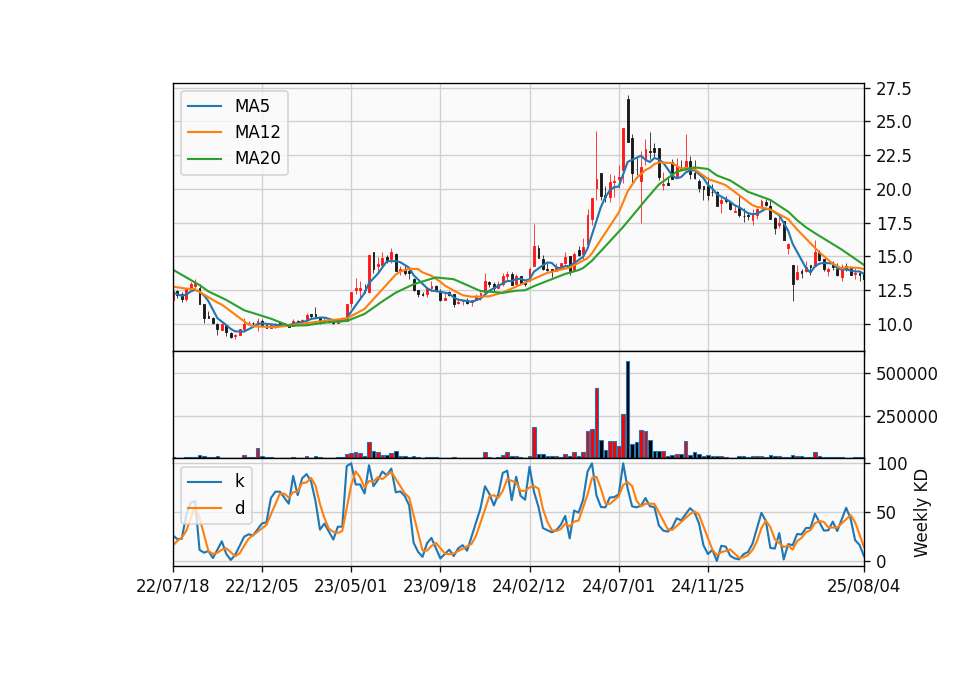Select the 22/07/18 date label
Viewport: 960px width, 690px height.
point(173,586)
